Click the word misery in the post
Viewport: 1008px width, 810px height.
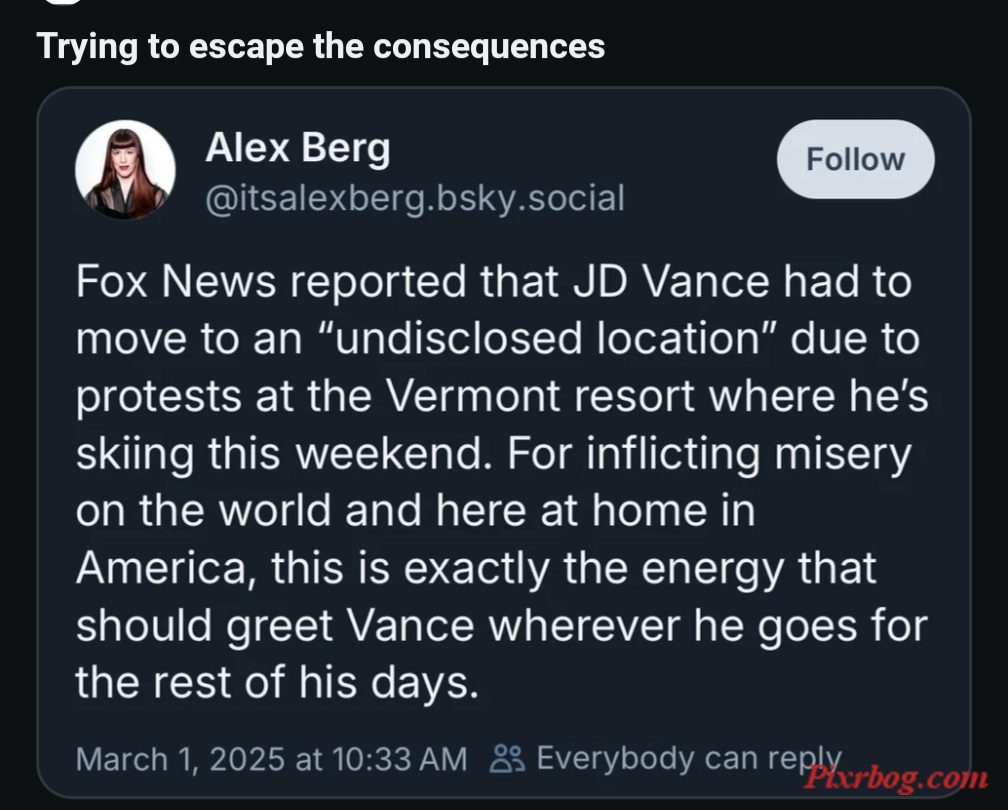pos(843,453)
